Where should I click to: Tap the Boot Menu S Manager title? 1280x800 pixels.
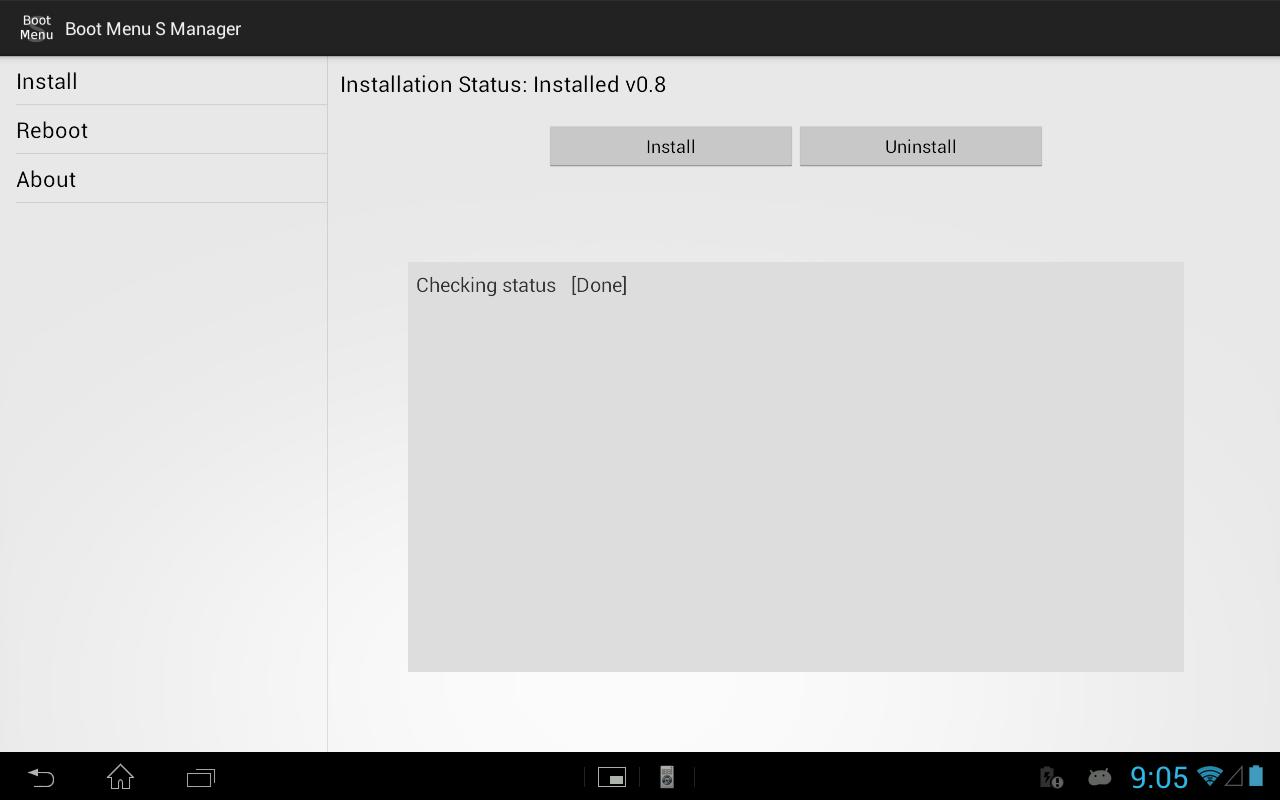(153, 29)
